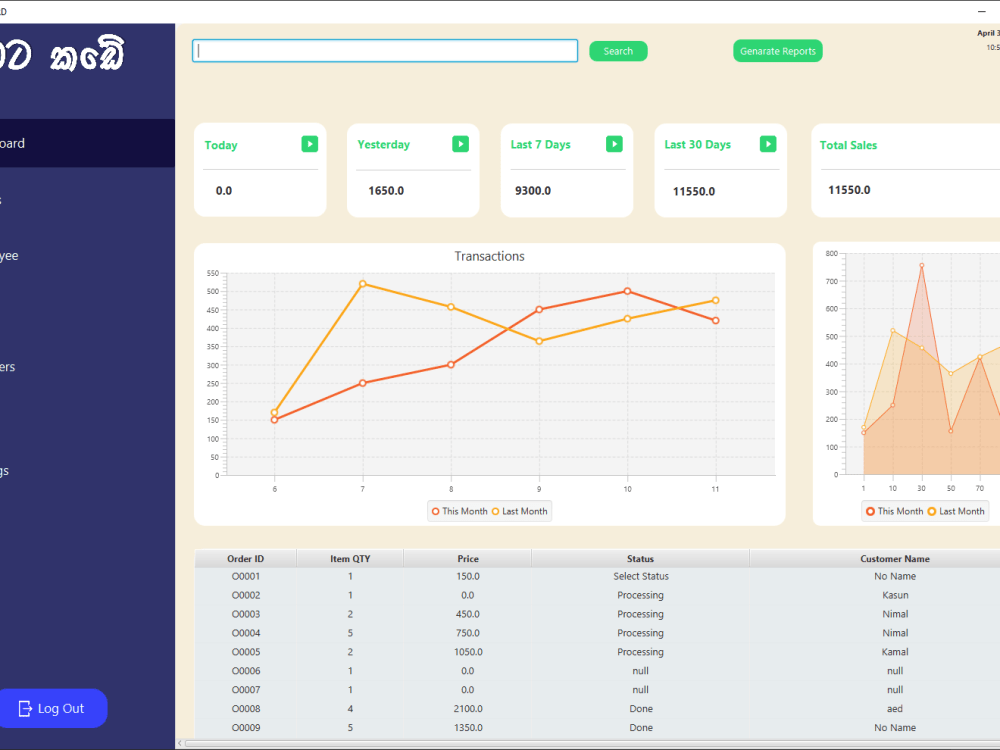This screenshot has width=1000, height=750.
Task: Open details via the Last 7 Days arrow icon
Action: (614, 144)
